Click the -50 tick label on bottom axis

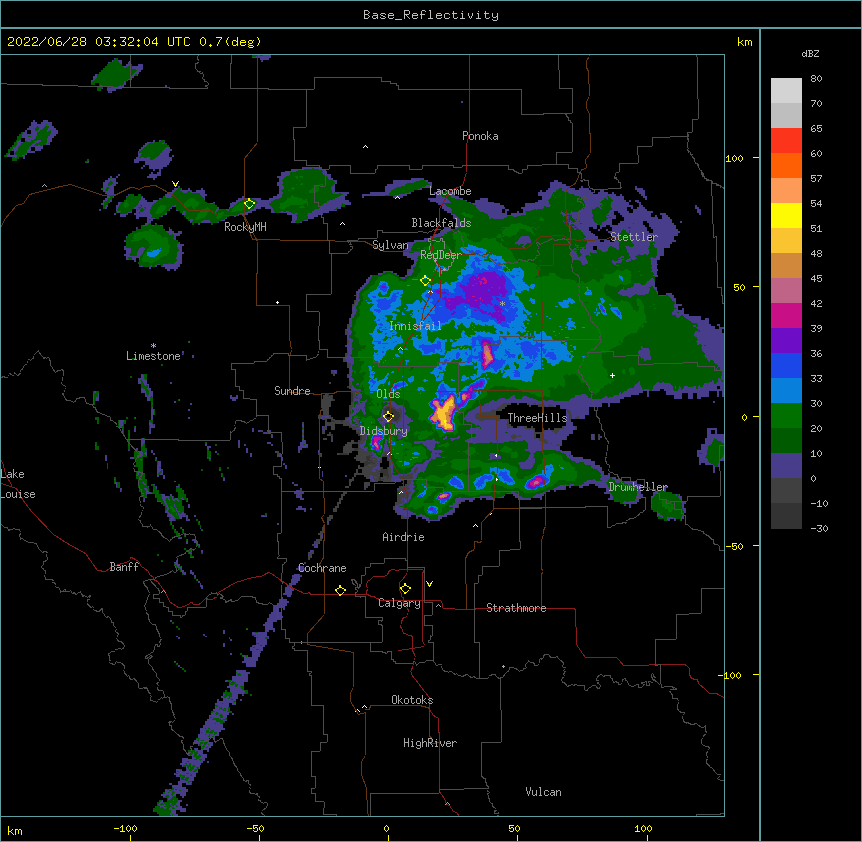tap(255, 828)
